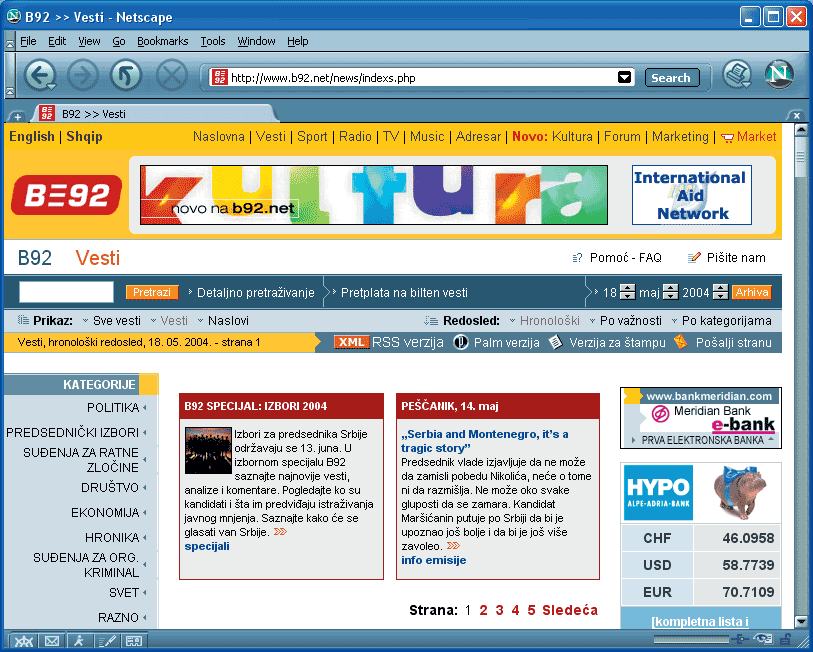Click in the news search text field

pos(66,292)
